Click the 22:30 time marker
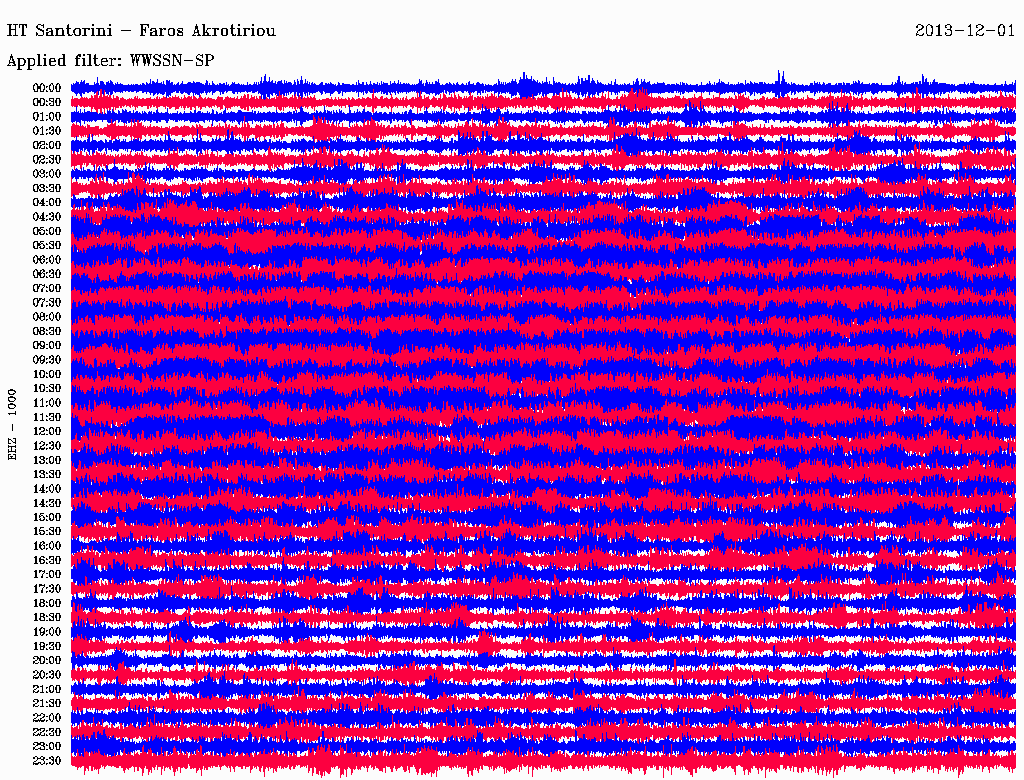1024x780 pixels. coord(47,732)
